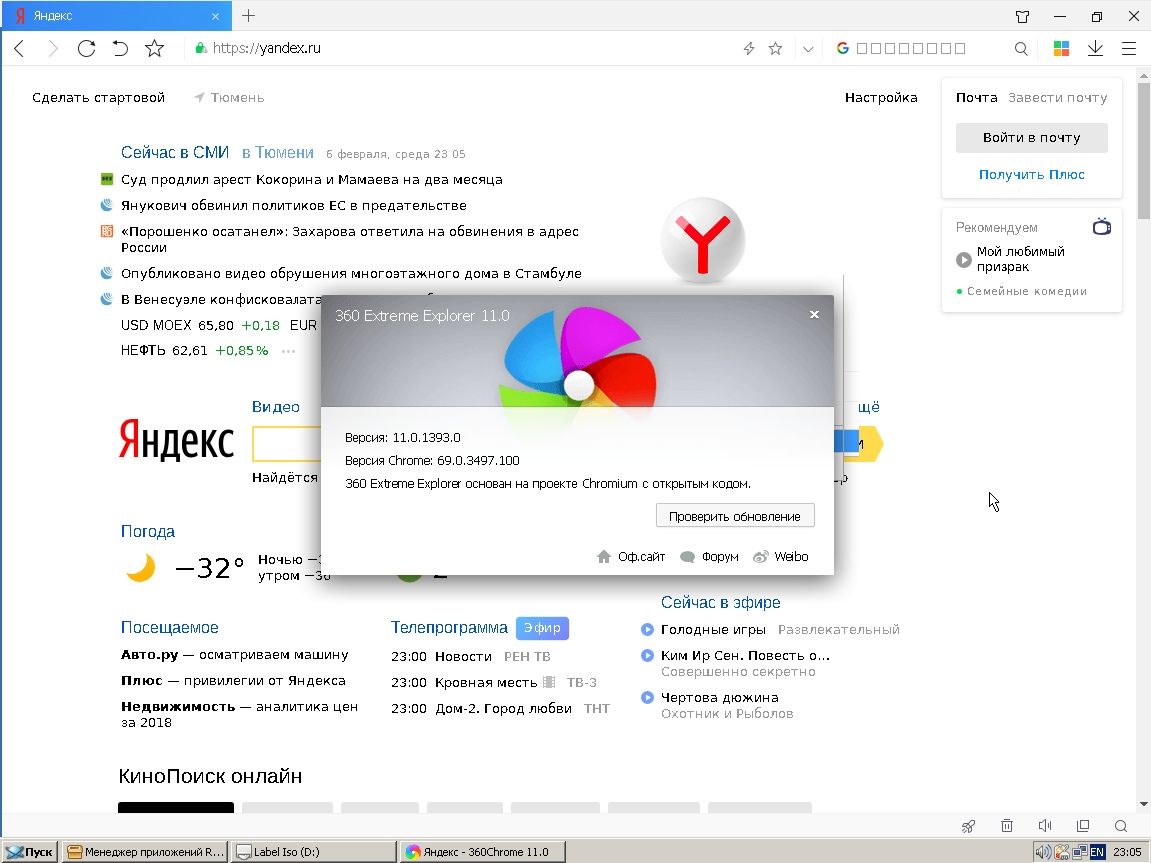Click Проверить обновление button

tap(735, 516)
